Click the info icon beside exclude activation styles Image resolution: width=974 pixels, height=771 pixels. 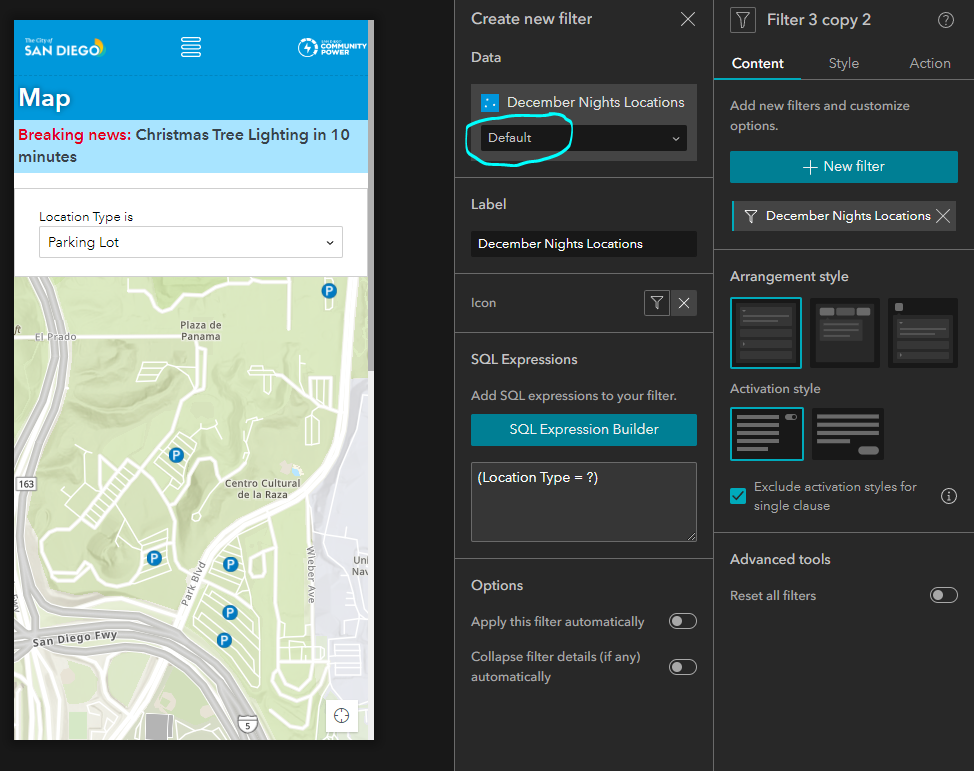click(948, 495)
